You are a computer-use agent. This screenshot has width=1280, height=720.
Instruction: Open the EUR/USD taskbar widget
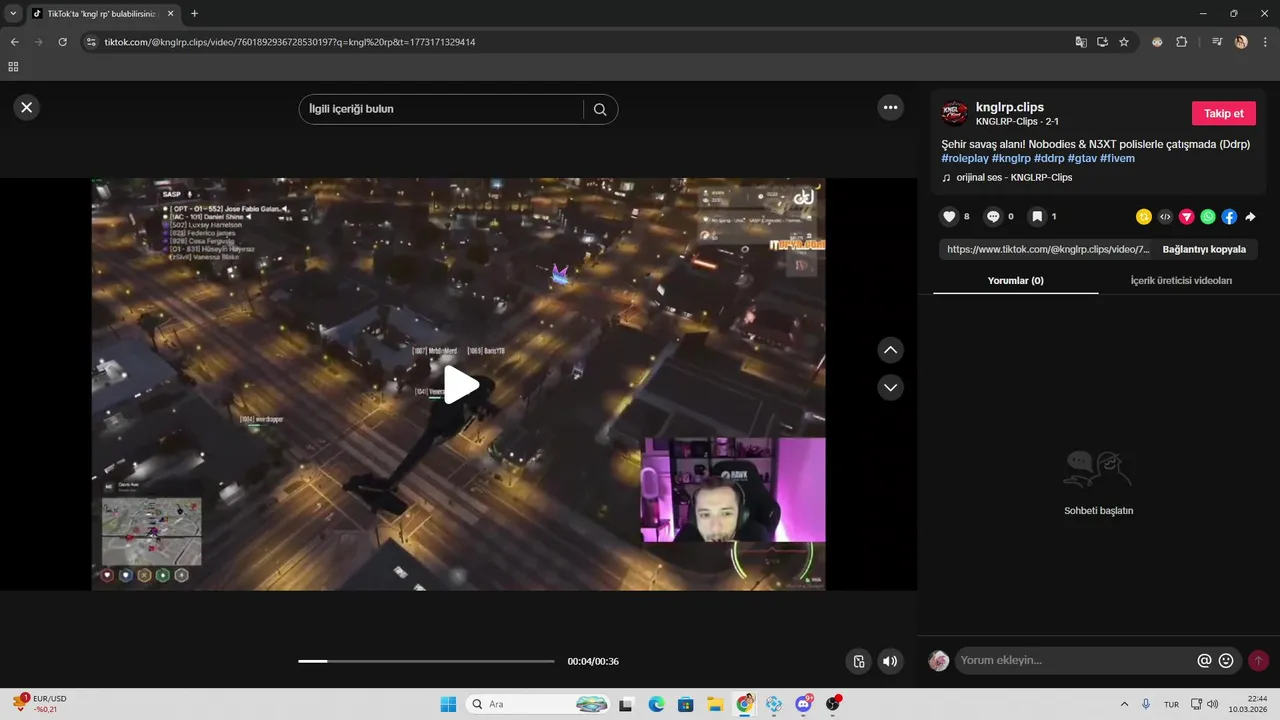tap(40, 704)
